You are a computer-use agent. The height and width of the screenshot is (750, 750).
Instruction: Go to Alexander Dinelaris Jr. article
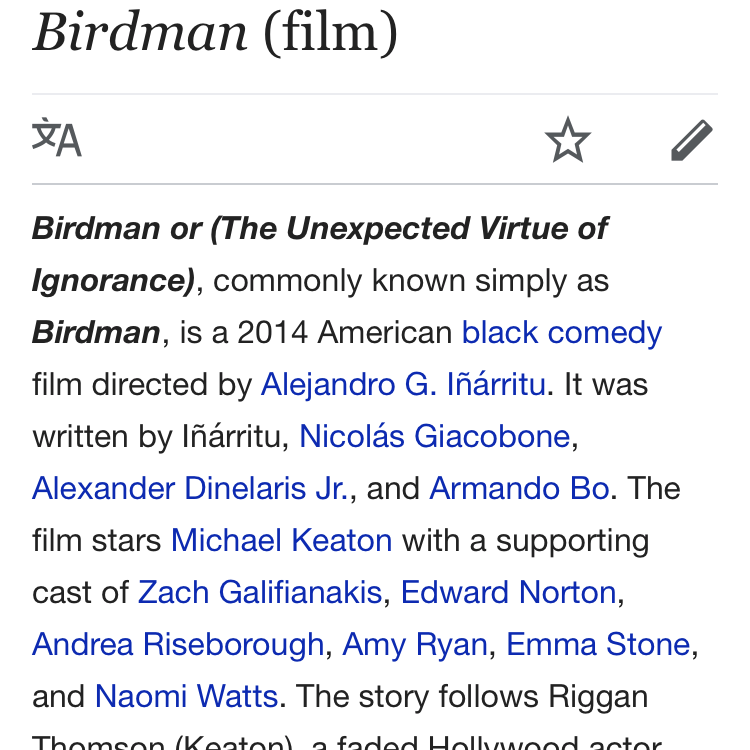pos(190,488)
